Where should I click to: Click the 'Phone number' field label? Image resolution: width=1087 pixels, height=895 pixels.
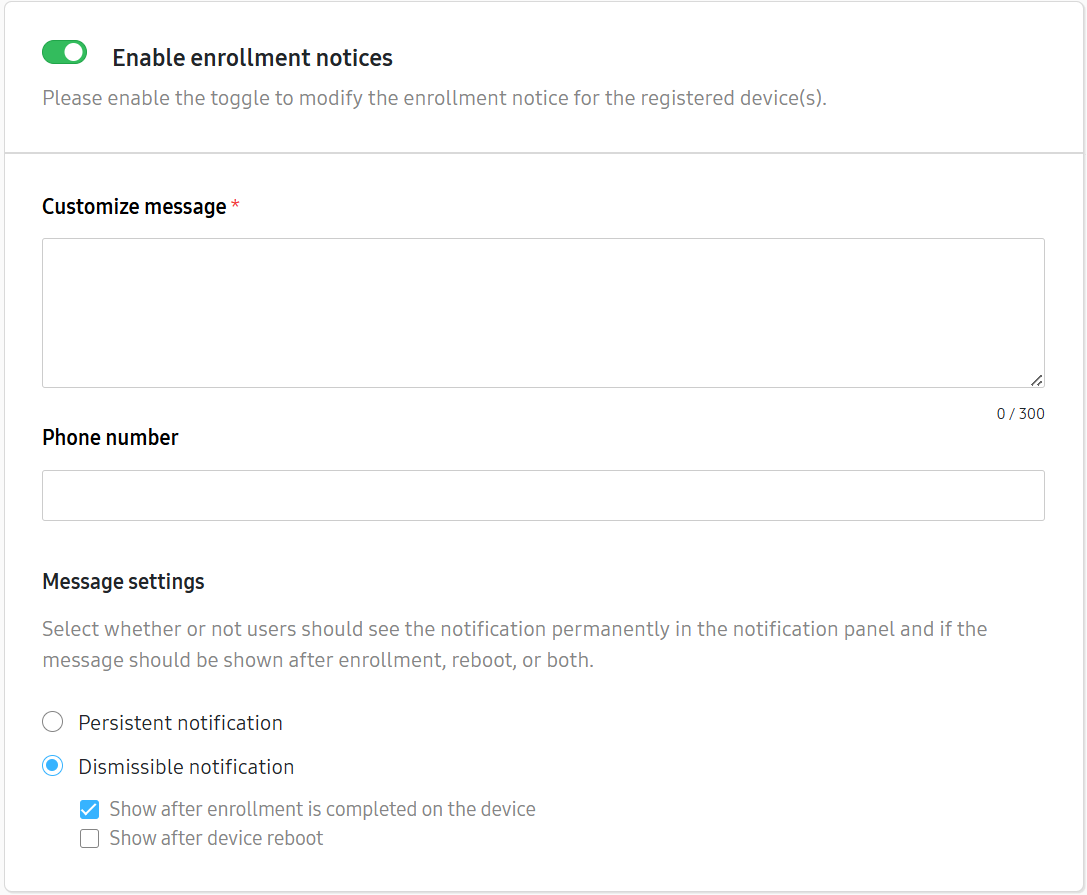110,437
